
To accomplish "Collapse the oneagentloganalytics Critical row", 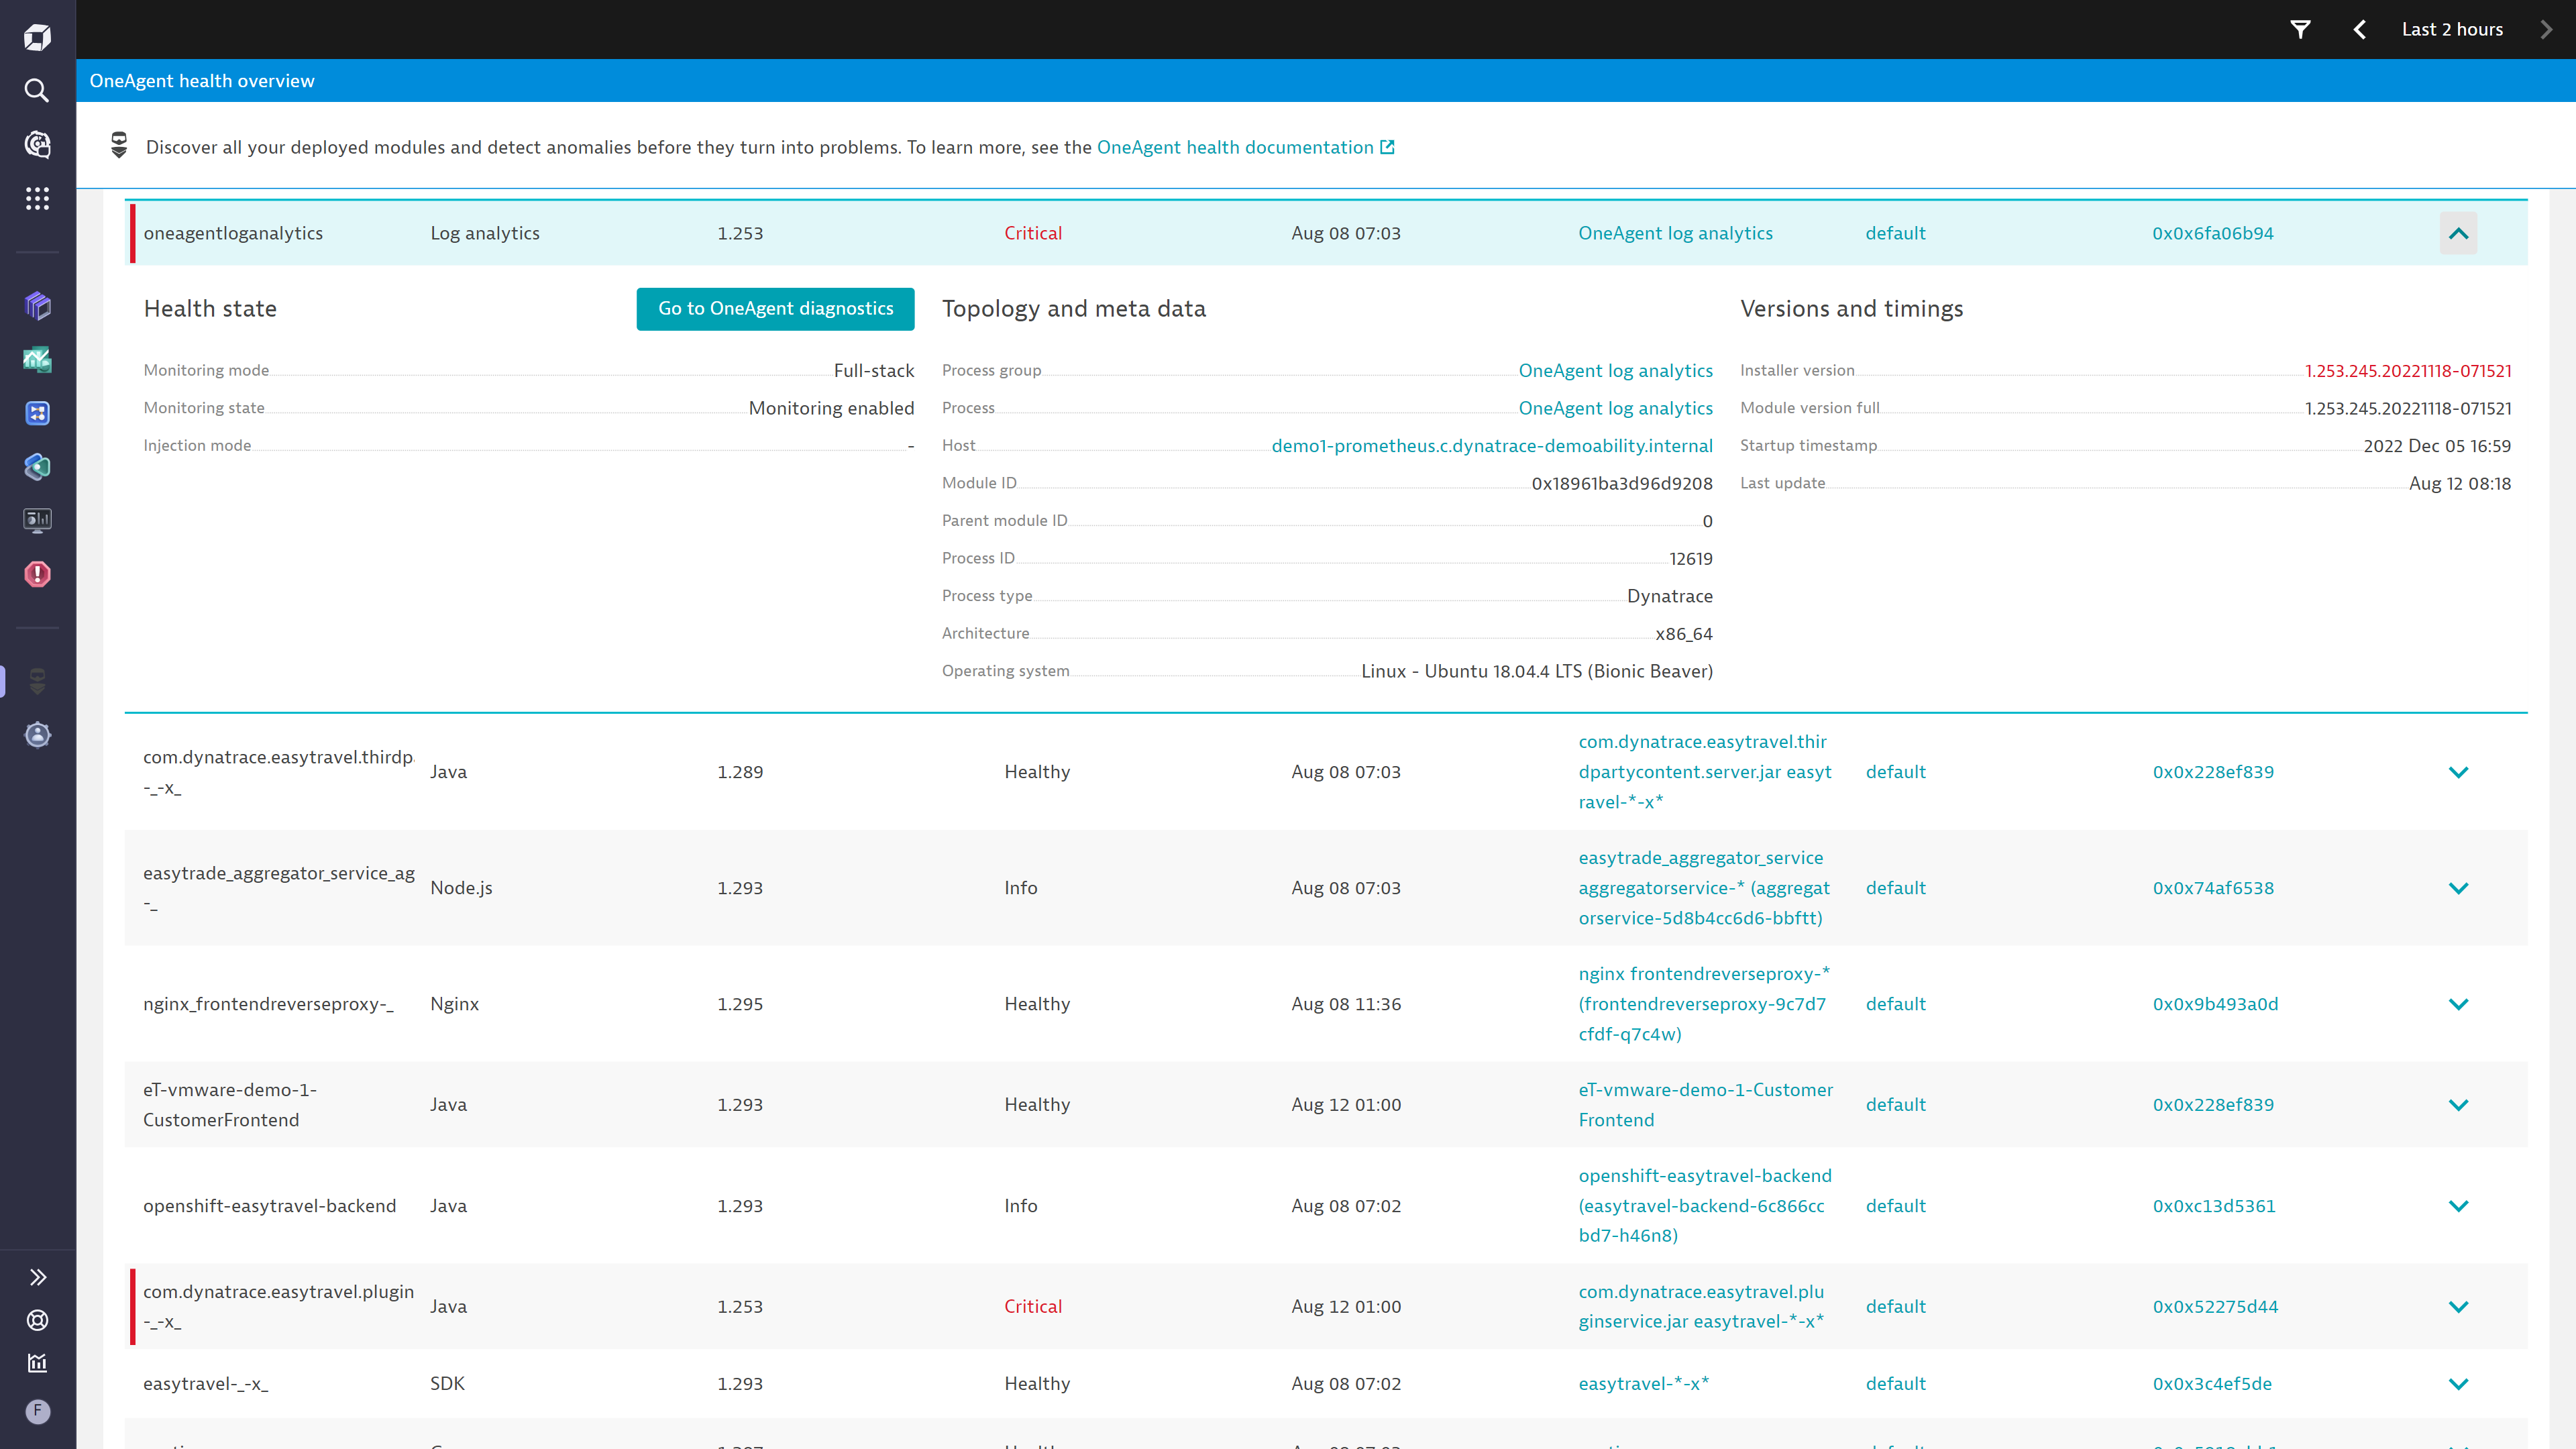I will [2459, 232].
